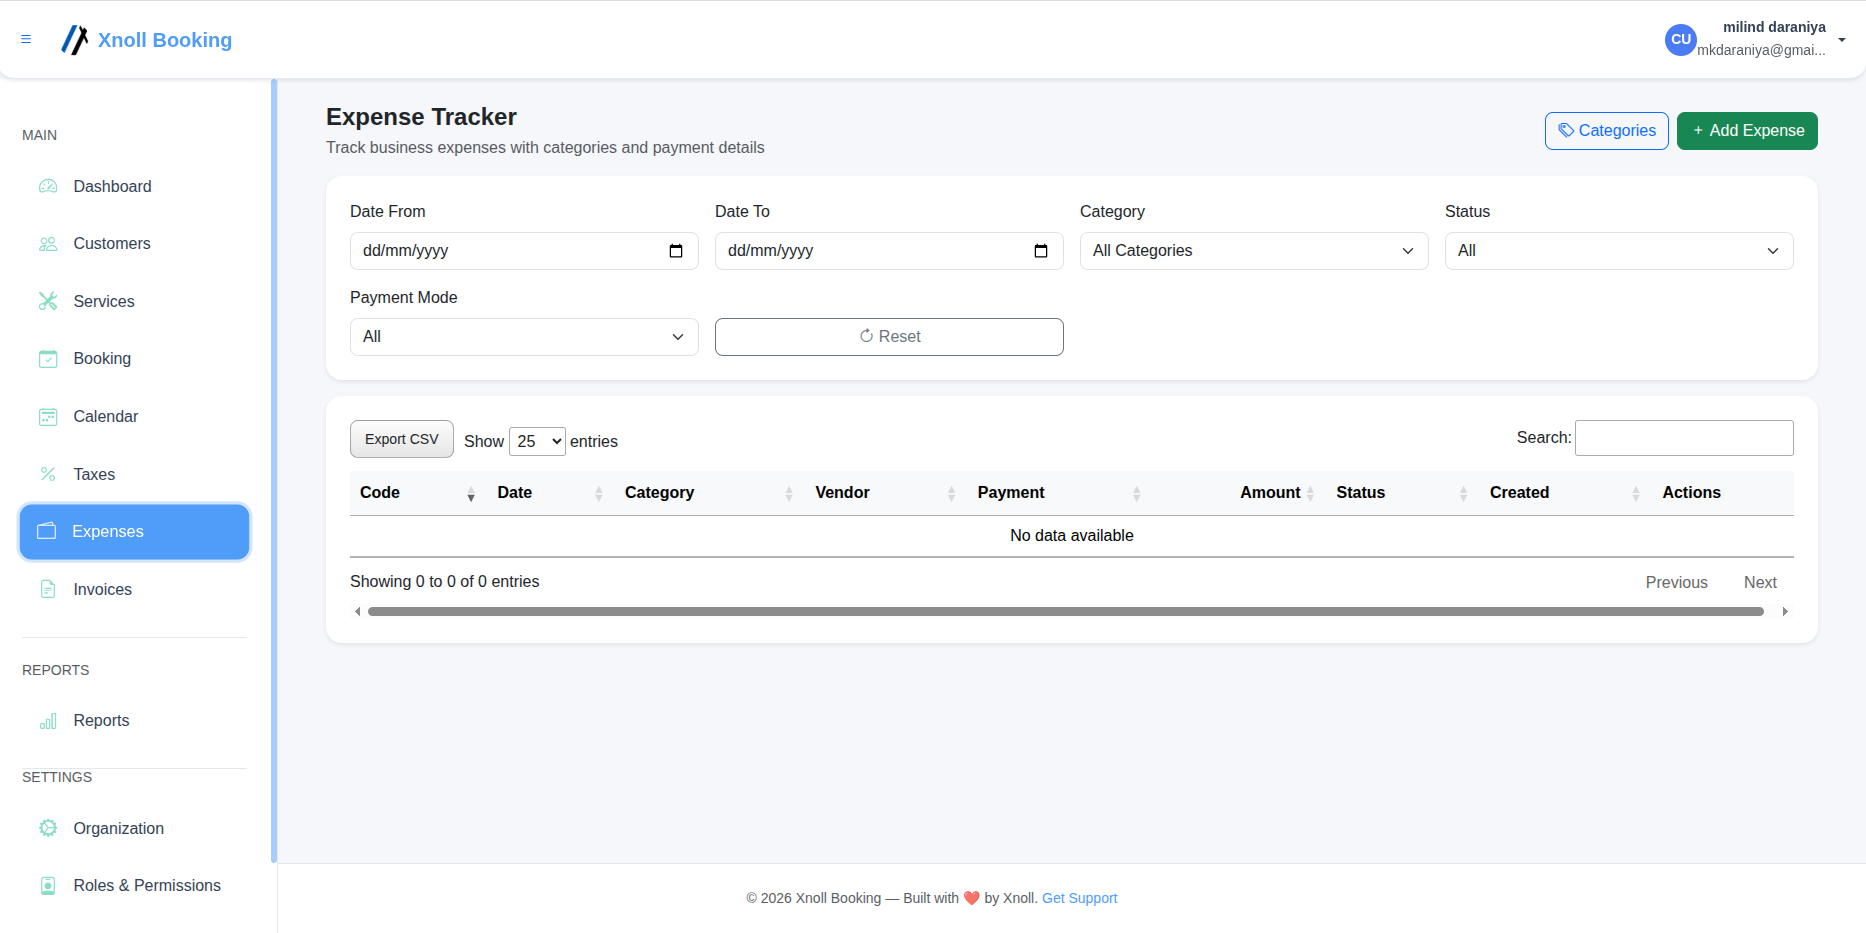Open the Calendar view
Image resolution: width=1866 pixels, height=933 pixels.
tap(105, 416)
